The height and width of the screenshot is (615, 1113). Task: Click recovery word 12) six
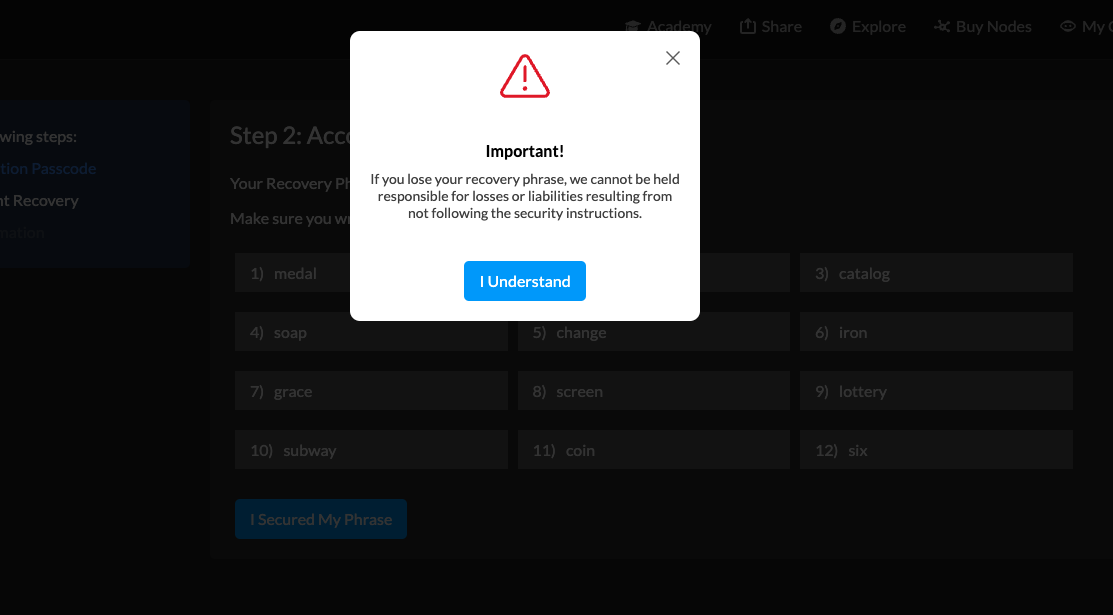936,450
